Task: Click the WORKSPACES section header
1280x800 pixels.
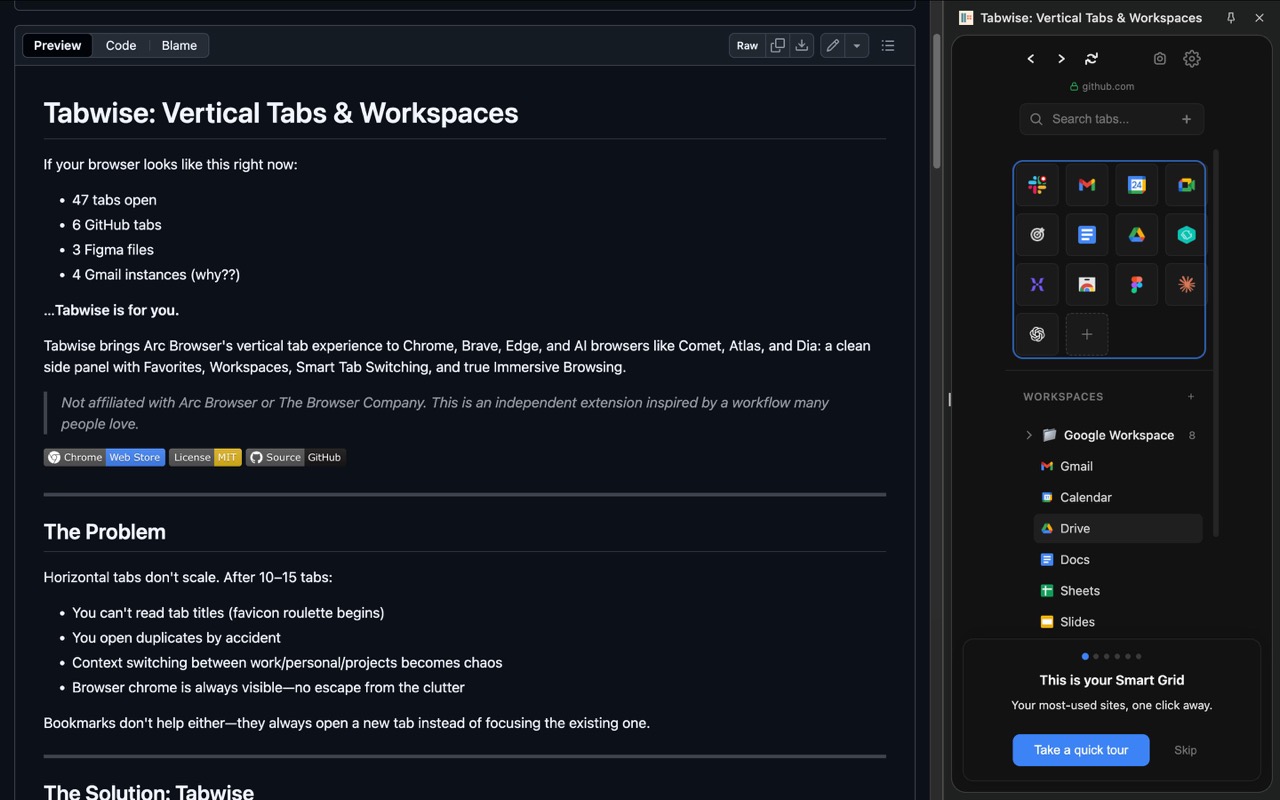Action: click(1063, 397)
